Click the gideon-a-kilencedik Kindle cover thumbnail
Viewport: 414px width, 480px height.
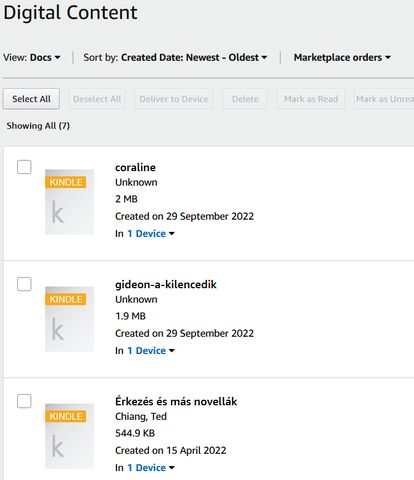(69, 319)
